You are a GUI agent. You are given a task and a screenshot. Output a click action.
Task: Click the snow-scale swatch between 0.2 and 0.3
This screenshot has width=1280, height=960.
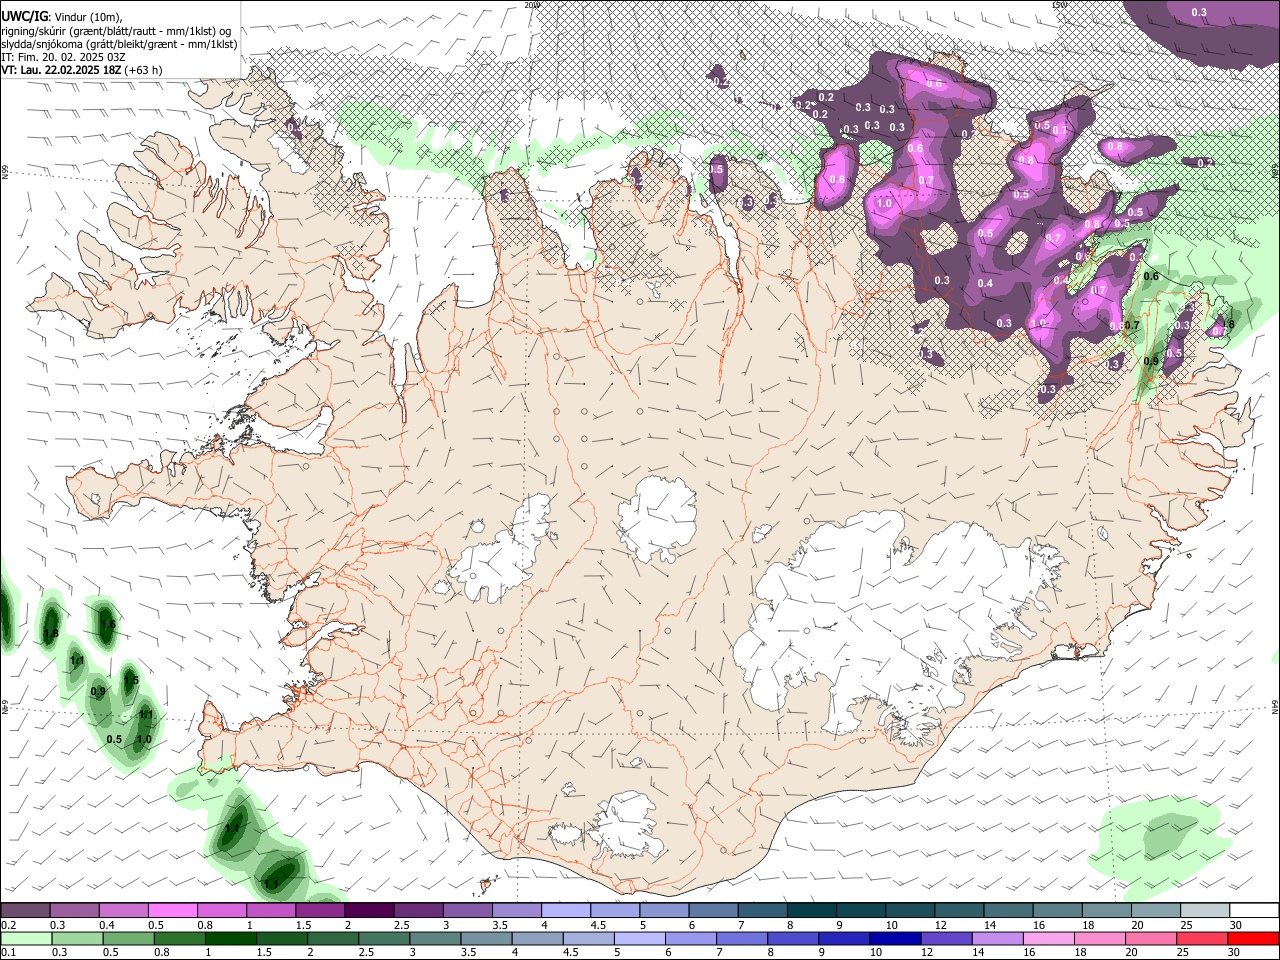tap(25, 911)
